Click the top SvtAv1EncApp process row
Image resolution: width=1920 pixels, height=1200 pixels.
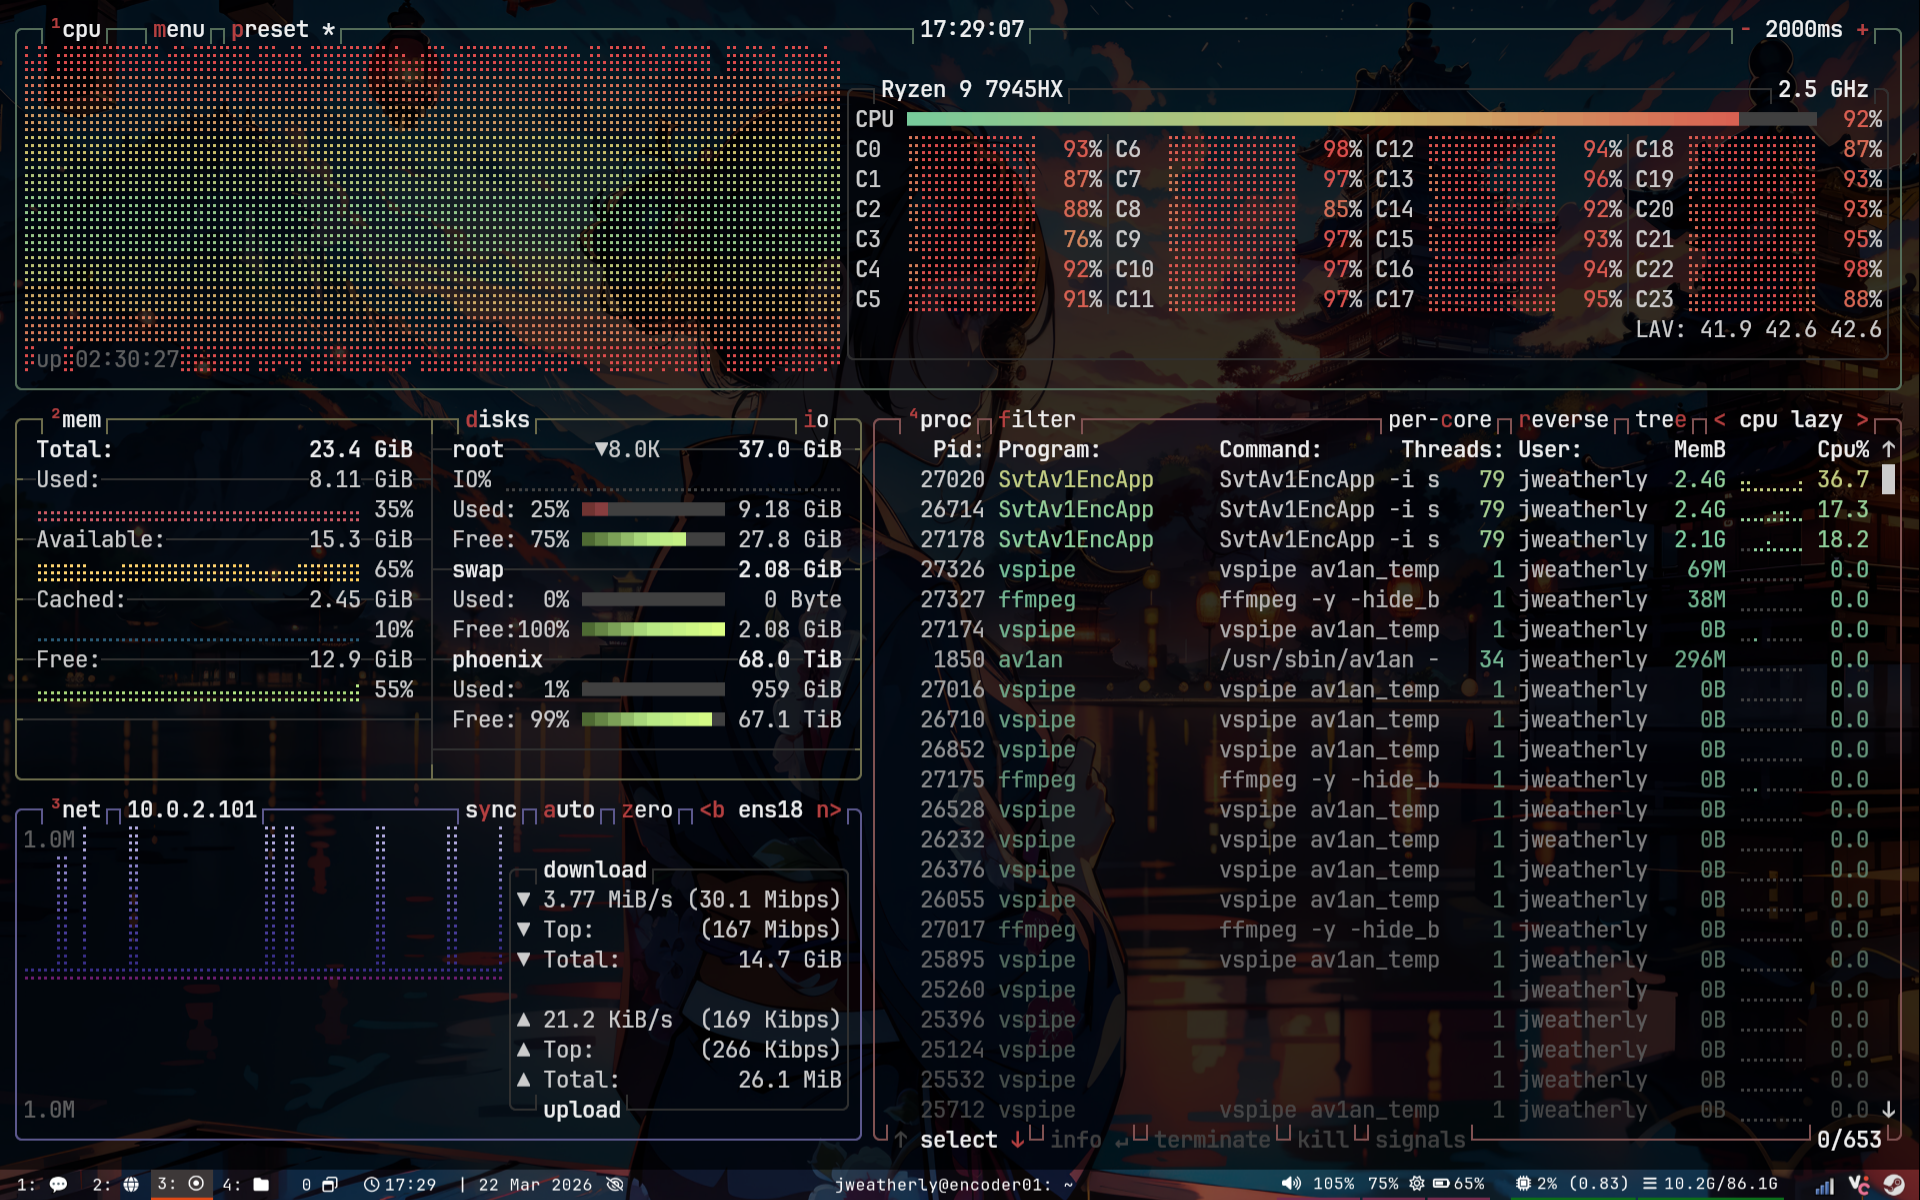1075,480
